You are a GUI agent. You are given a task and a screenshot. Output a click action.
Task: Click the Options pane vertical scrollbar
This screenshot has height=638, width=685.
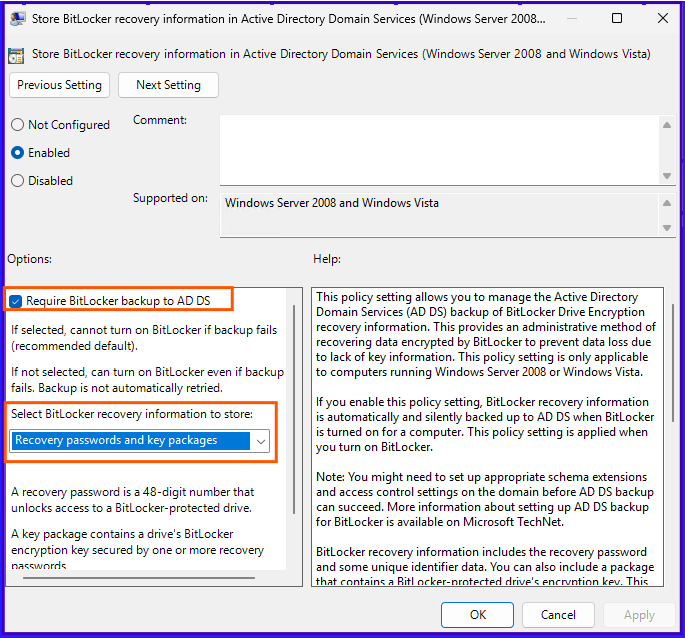(x=293, y=400)
